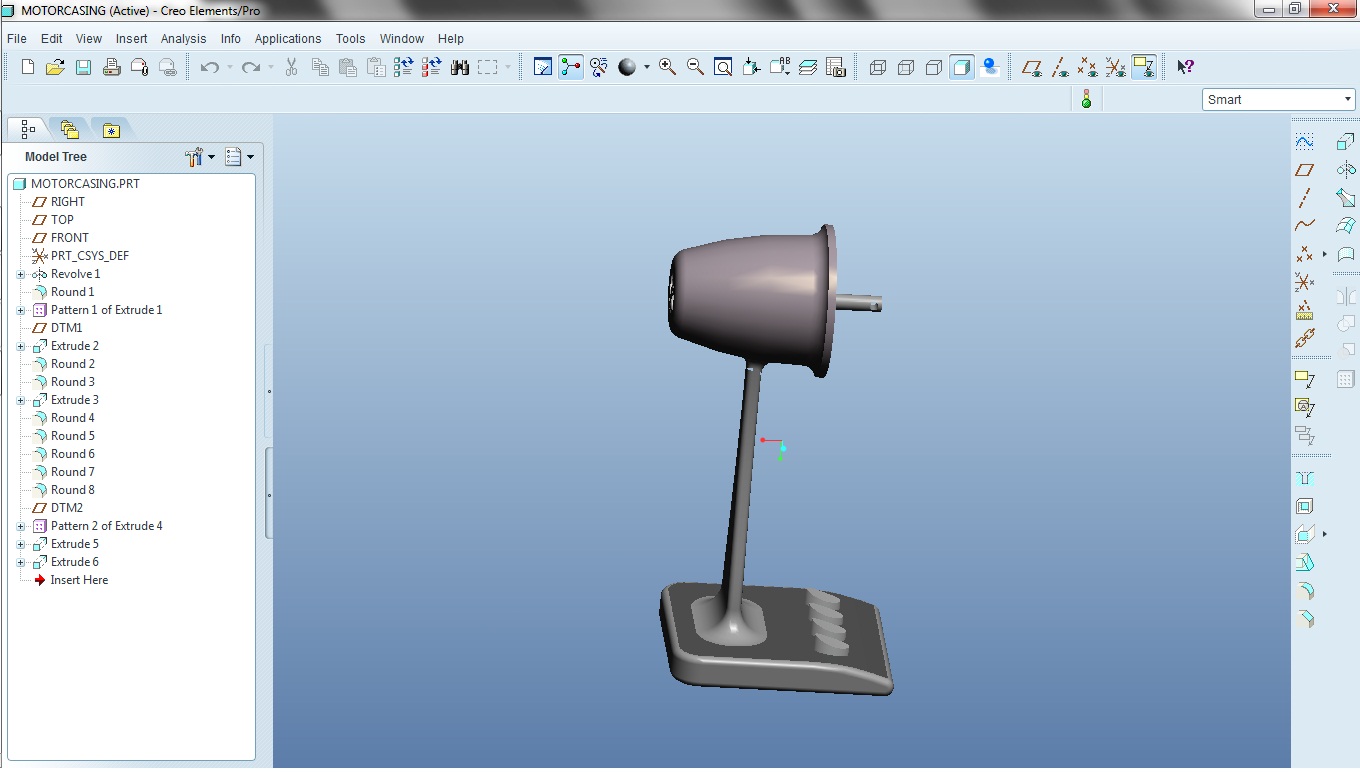Image resolution: width=1360 pixels, height=772 pixels.
Task: Switch to no hidden line display style
Action: (934, 67)
